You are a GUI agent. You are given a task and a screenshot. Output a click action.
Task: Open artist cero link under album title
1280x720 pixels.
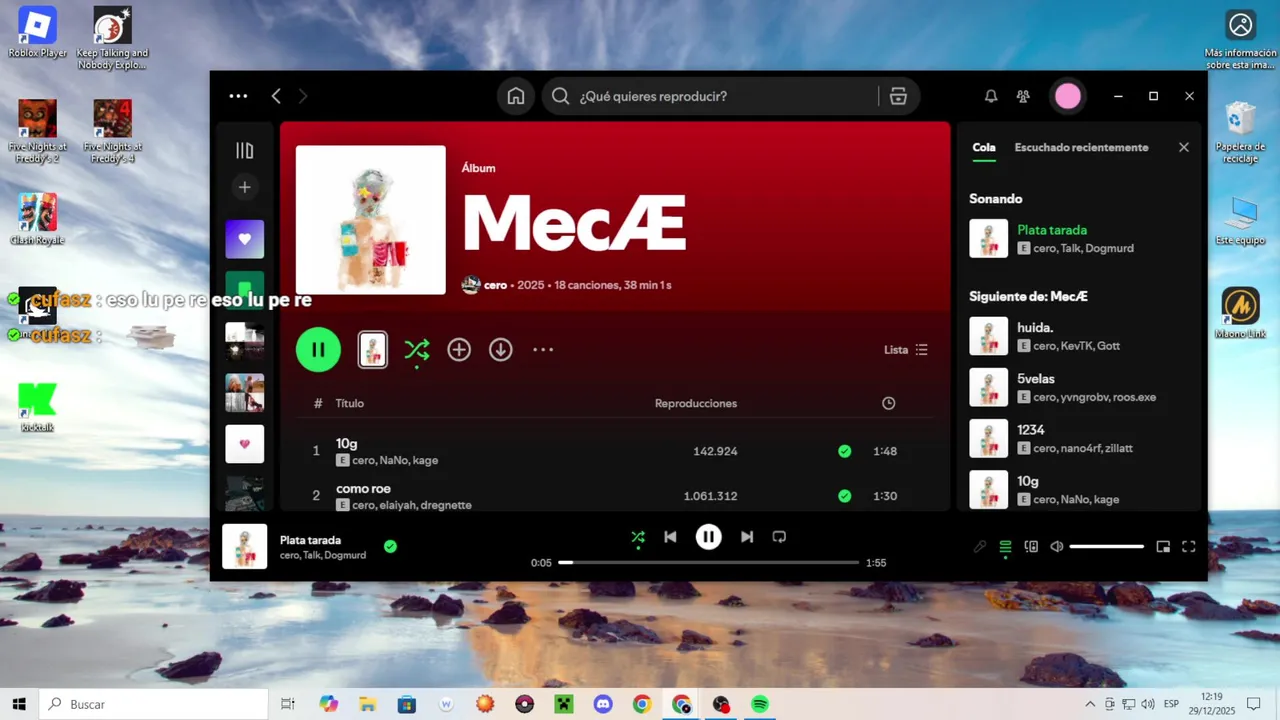click(495, 285)
